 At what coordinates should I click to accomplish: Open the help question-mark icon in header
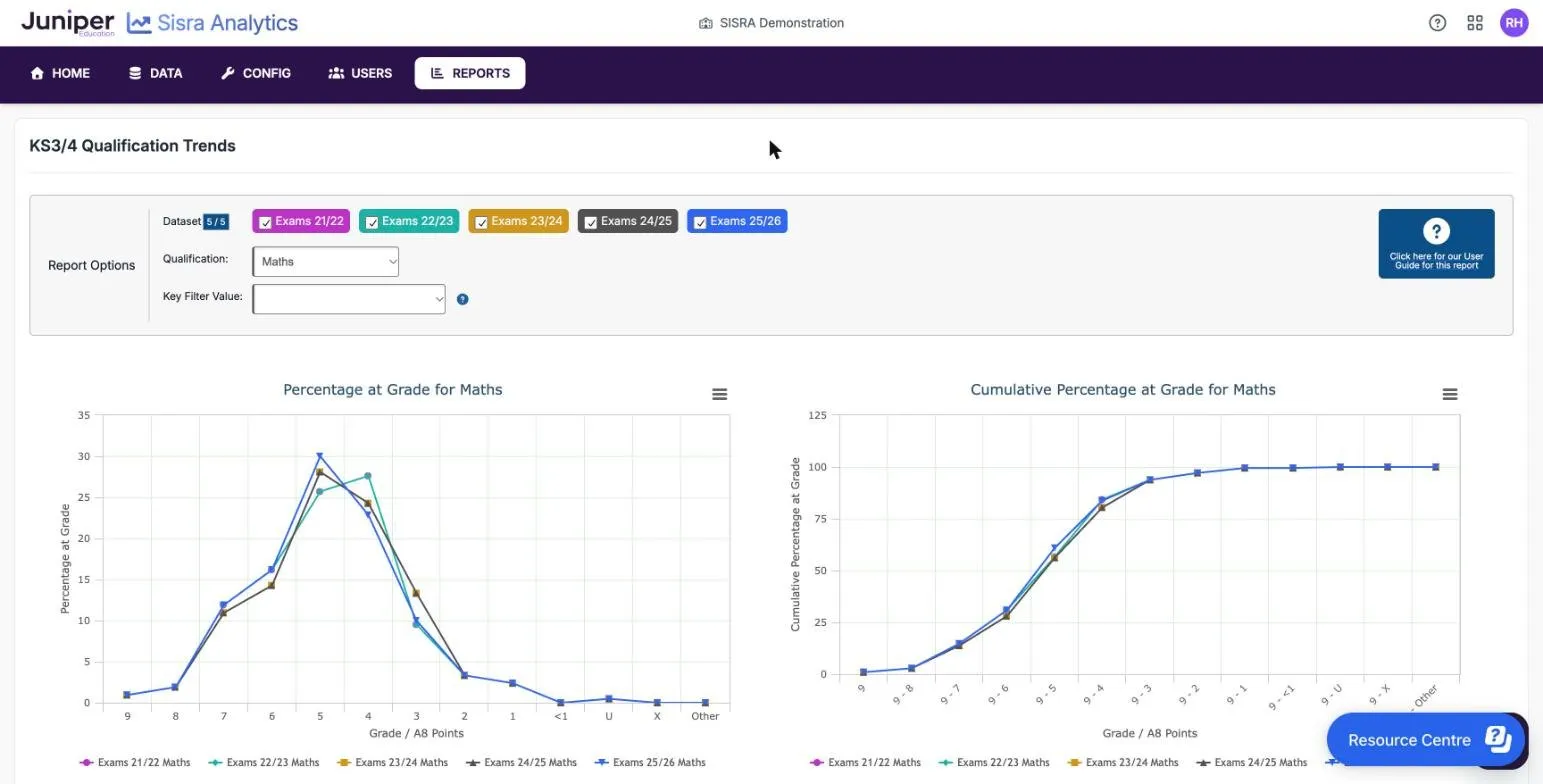pos(1437,23)
